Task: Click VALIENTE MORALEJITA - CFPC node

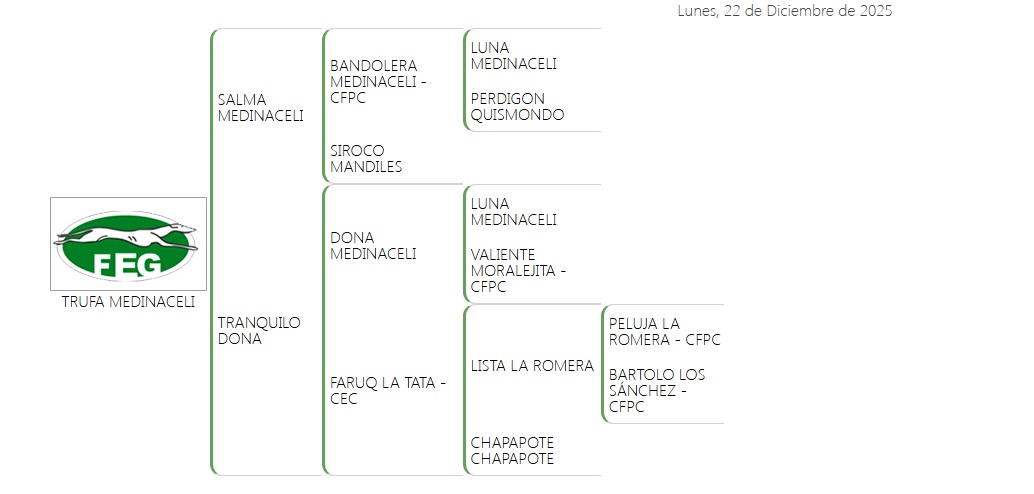Action: click(518, 270)
